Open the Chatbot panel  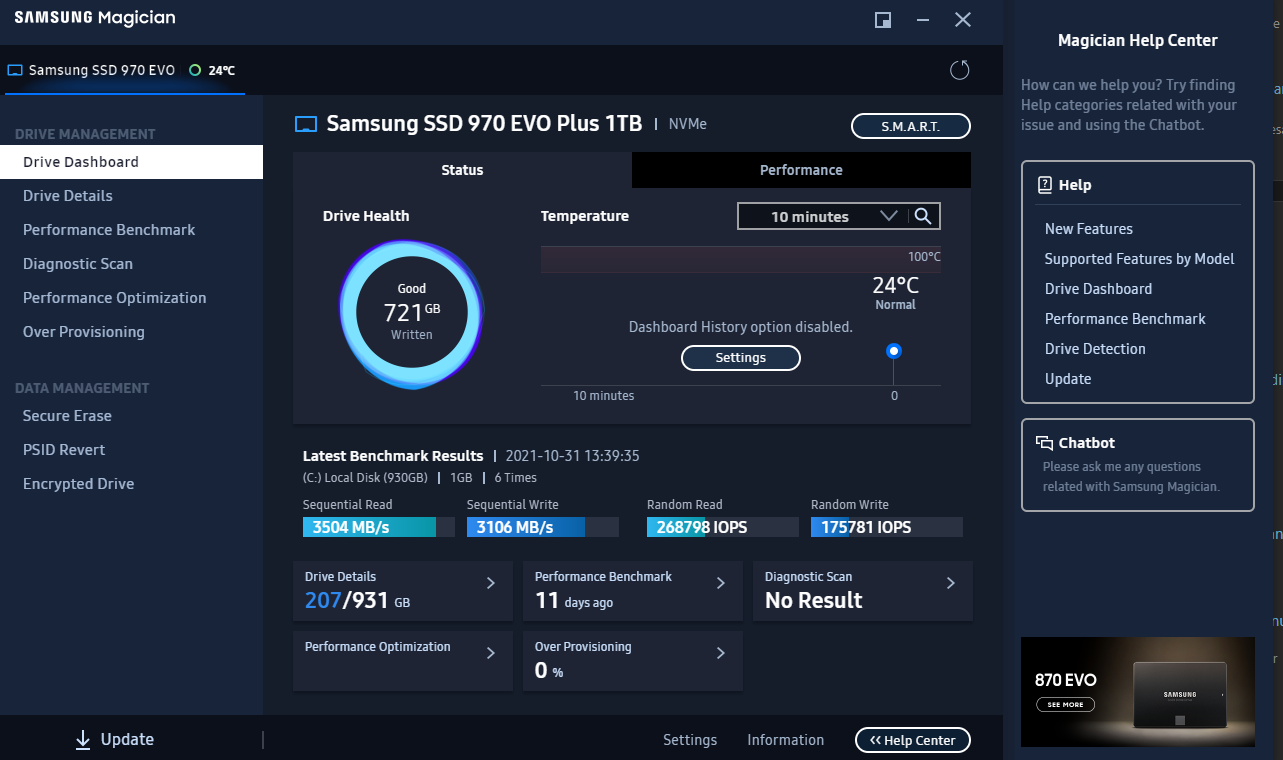[x=1138, y=465]
